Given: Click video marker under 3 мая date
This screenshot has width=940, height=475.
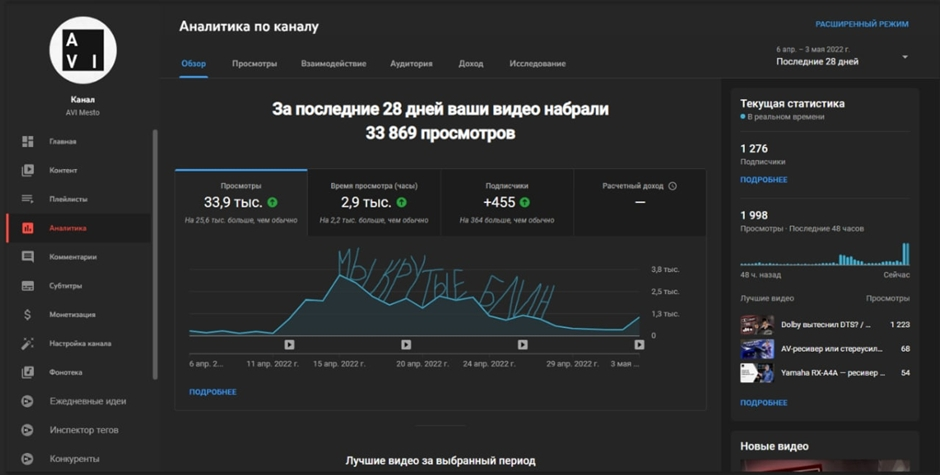Looking at the screenshot, I should pyautogui.click(x=640, y=344).
